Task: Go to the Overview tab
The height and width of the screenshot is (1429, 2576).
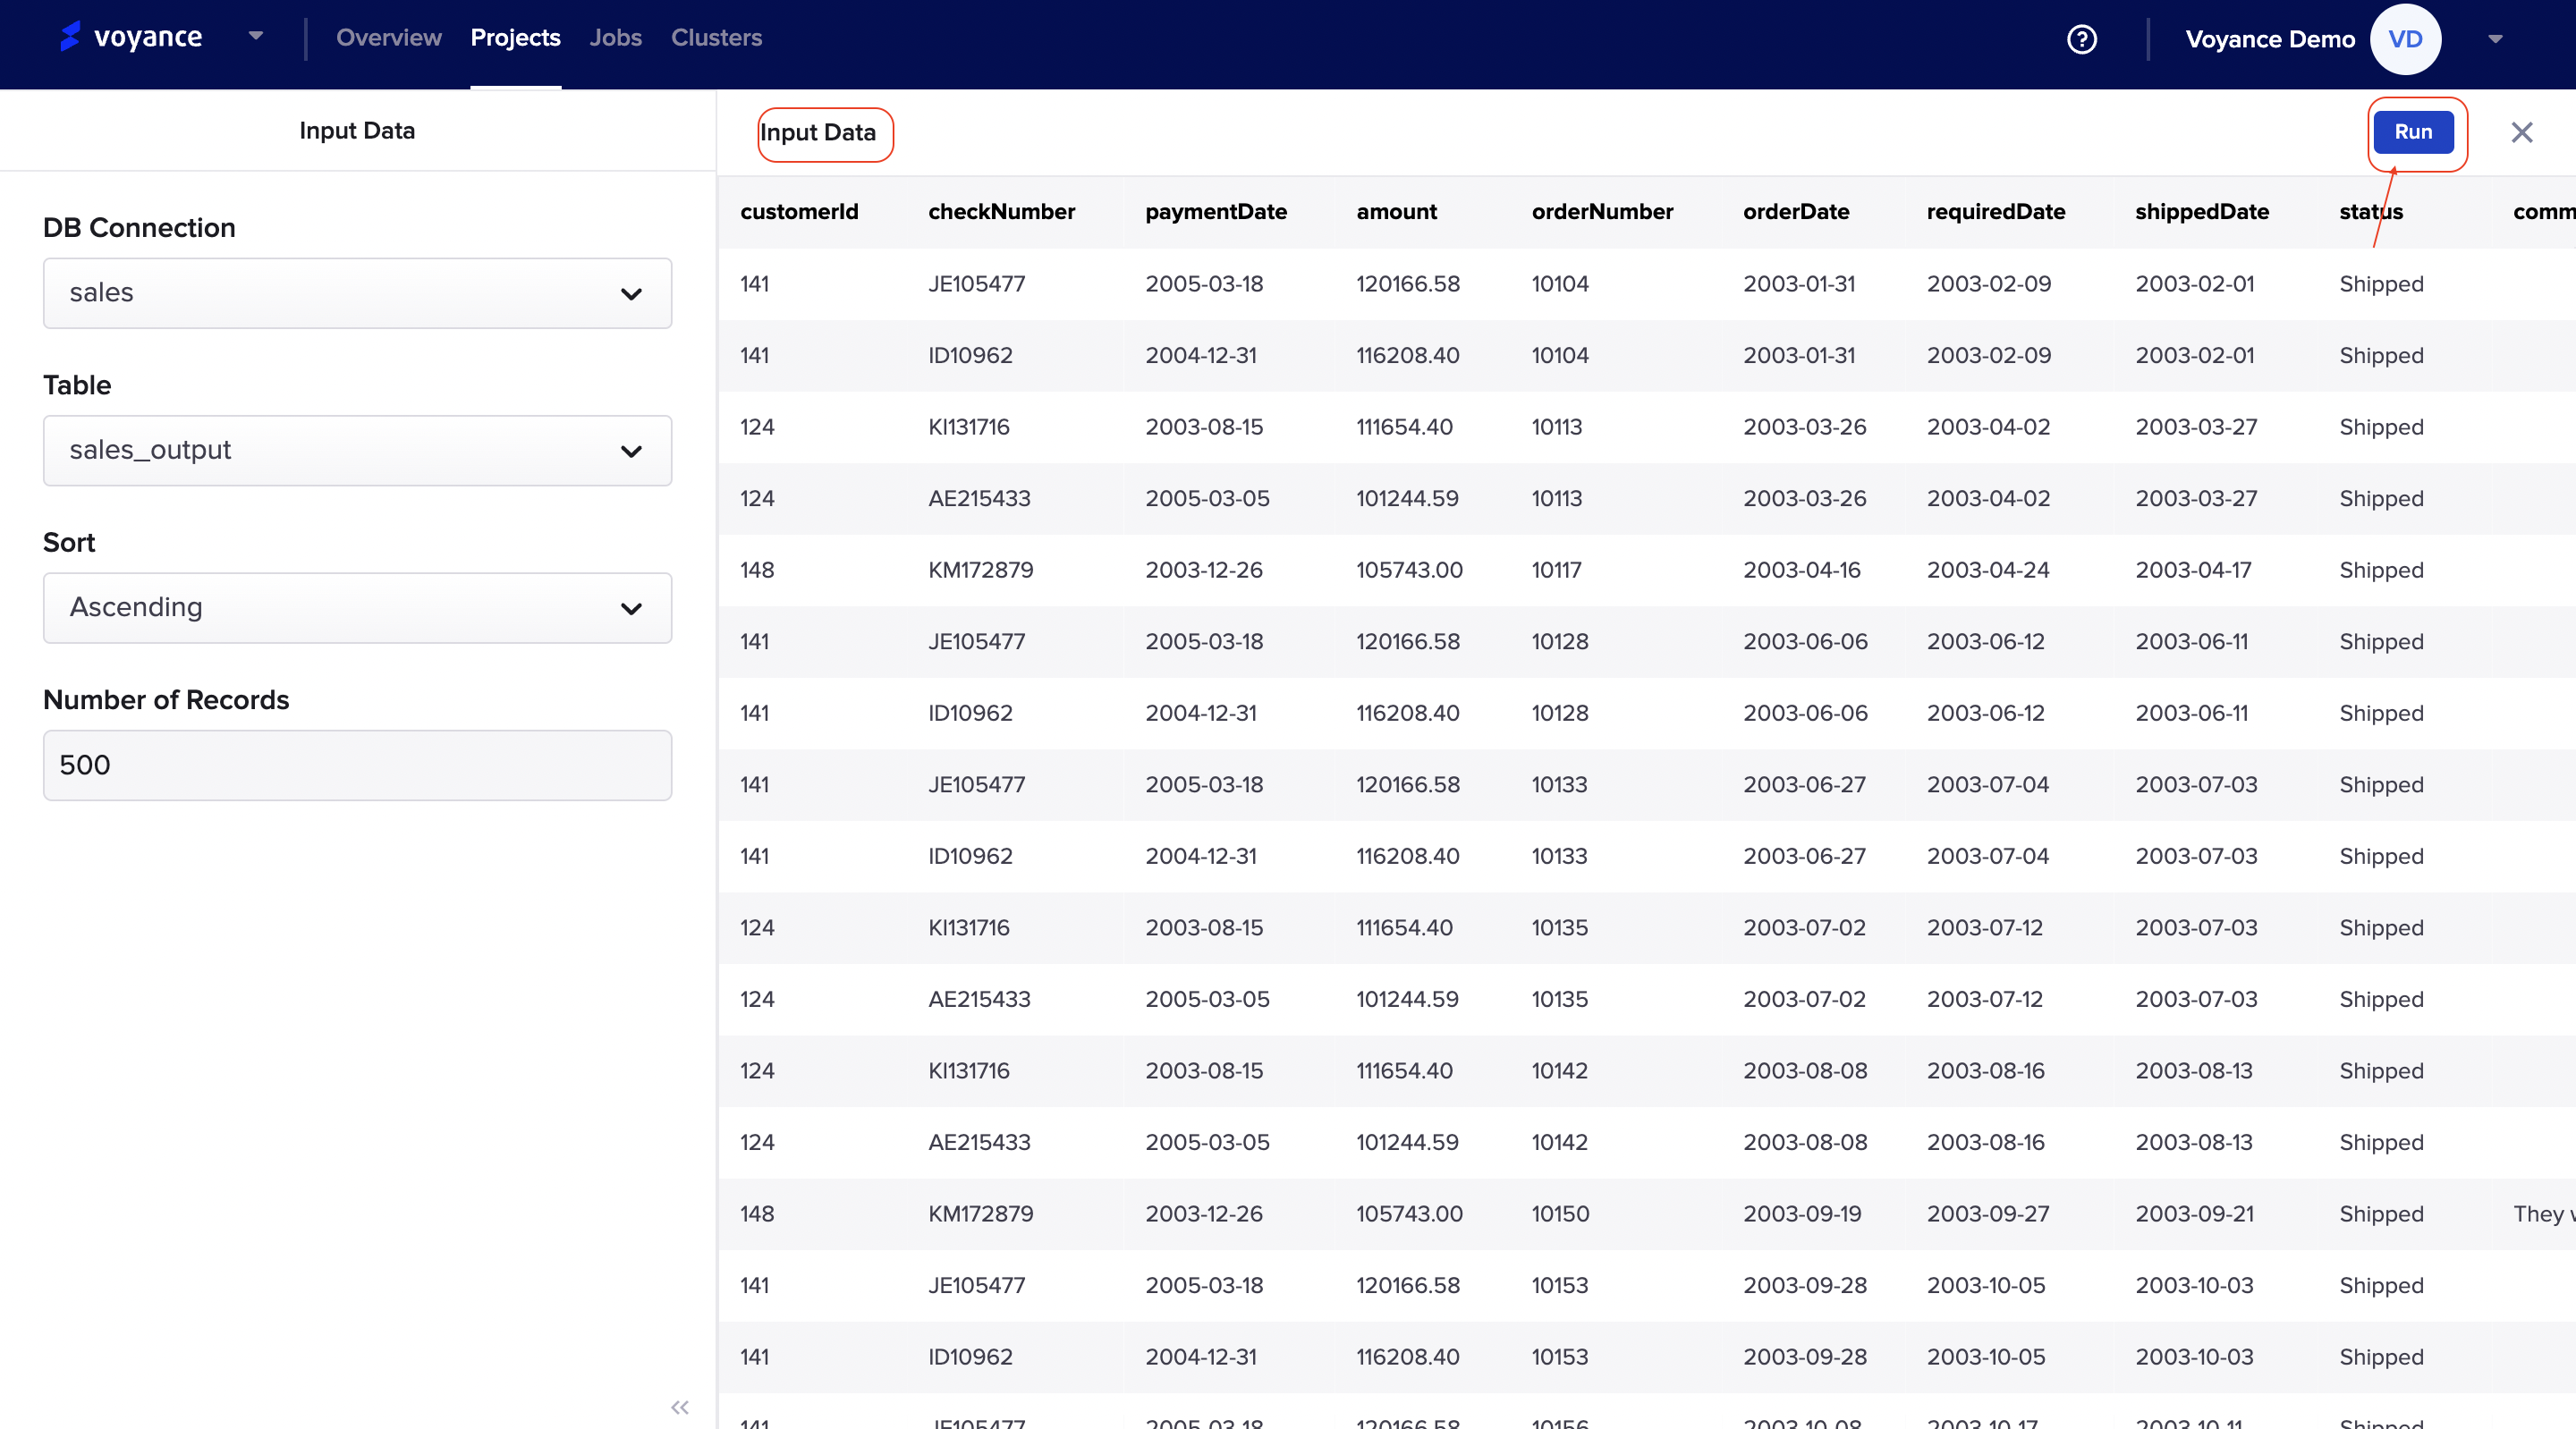Action: click(388, 37)
